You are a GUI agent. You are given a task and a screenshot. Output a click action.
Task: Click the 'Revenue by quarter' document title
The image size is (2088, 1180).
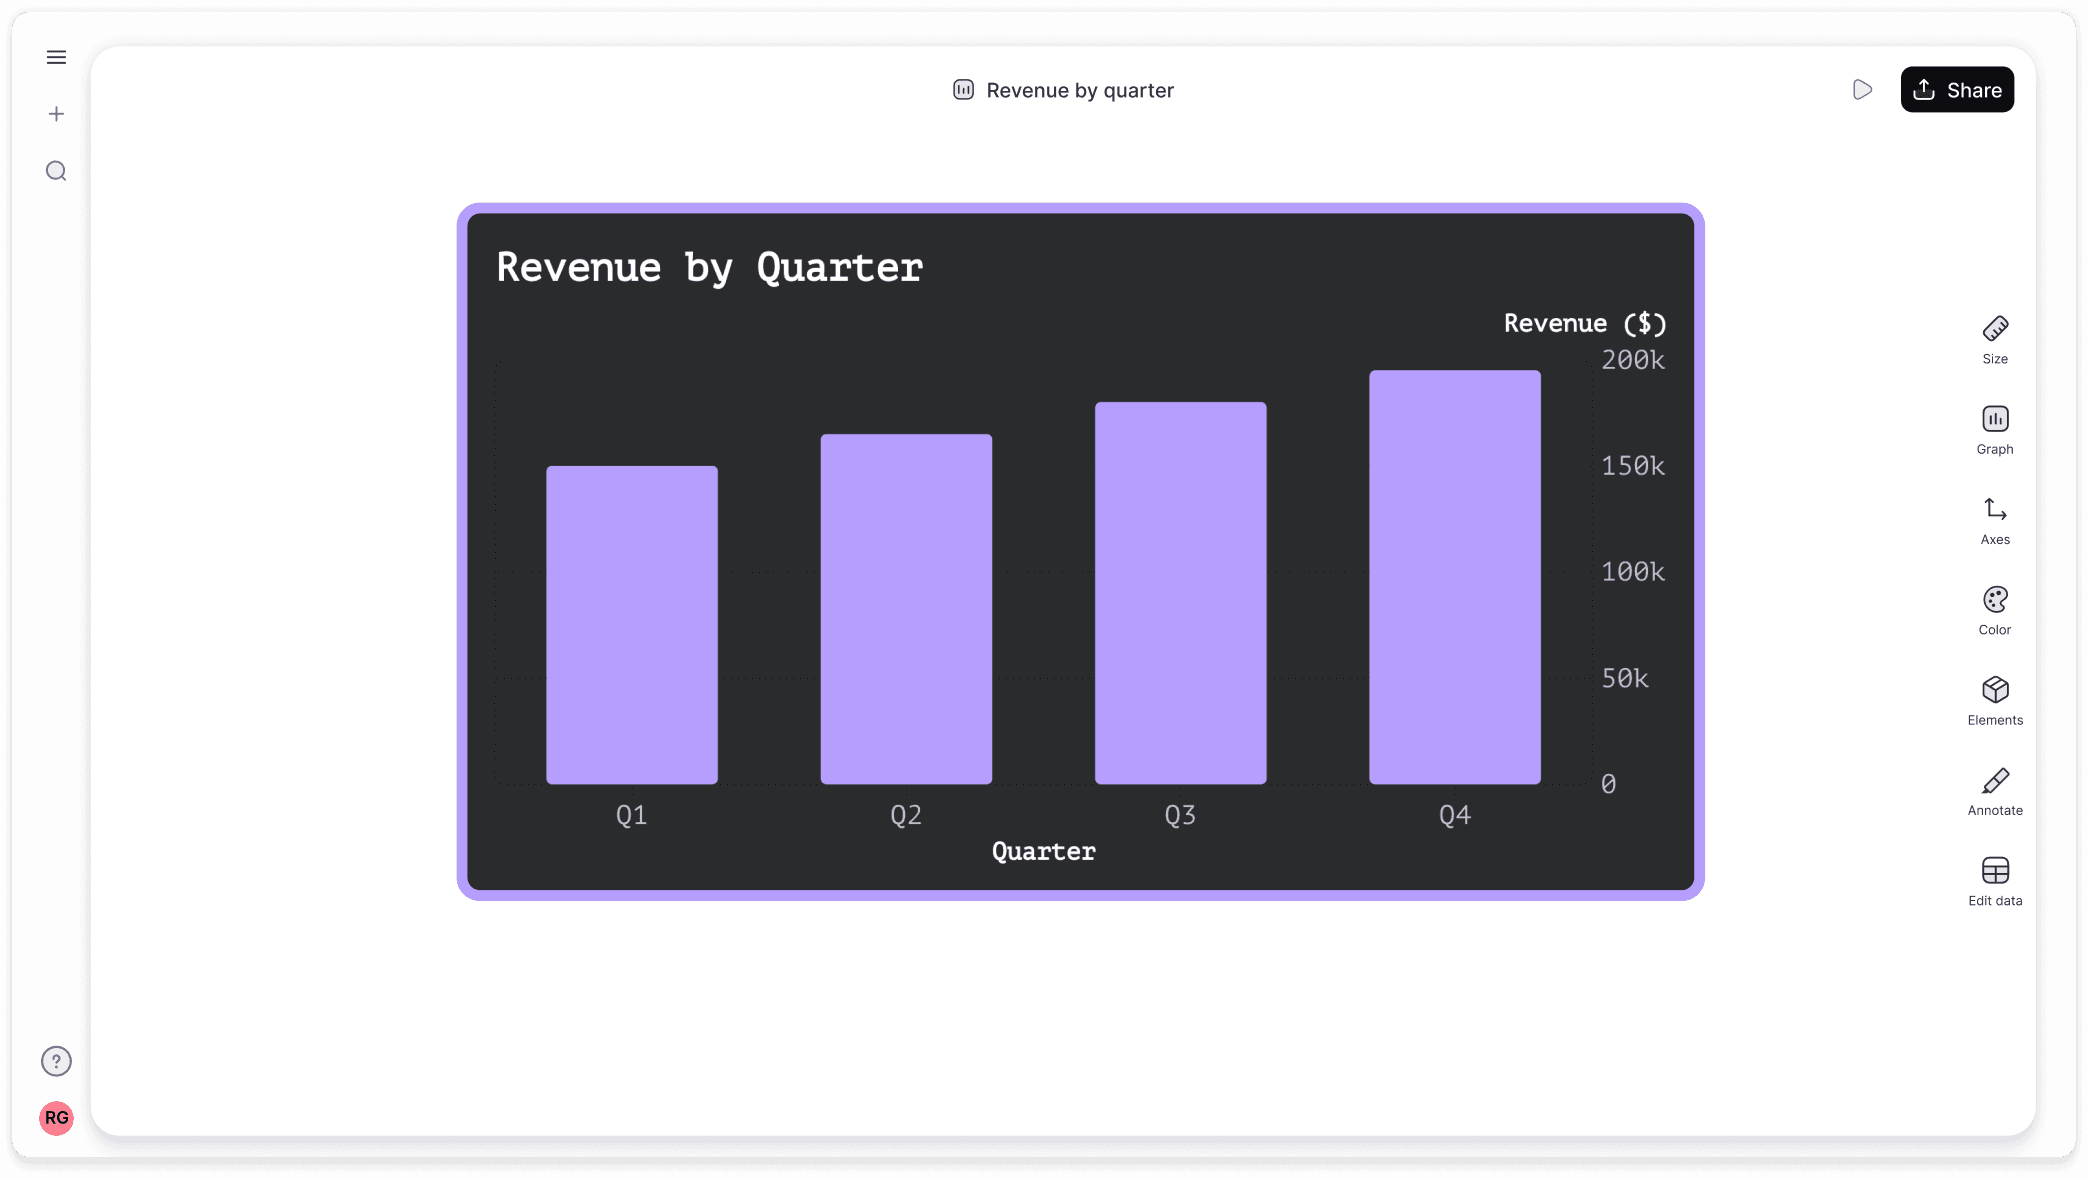[x=1079, y=91]
